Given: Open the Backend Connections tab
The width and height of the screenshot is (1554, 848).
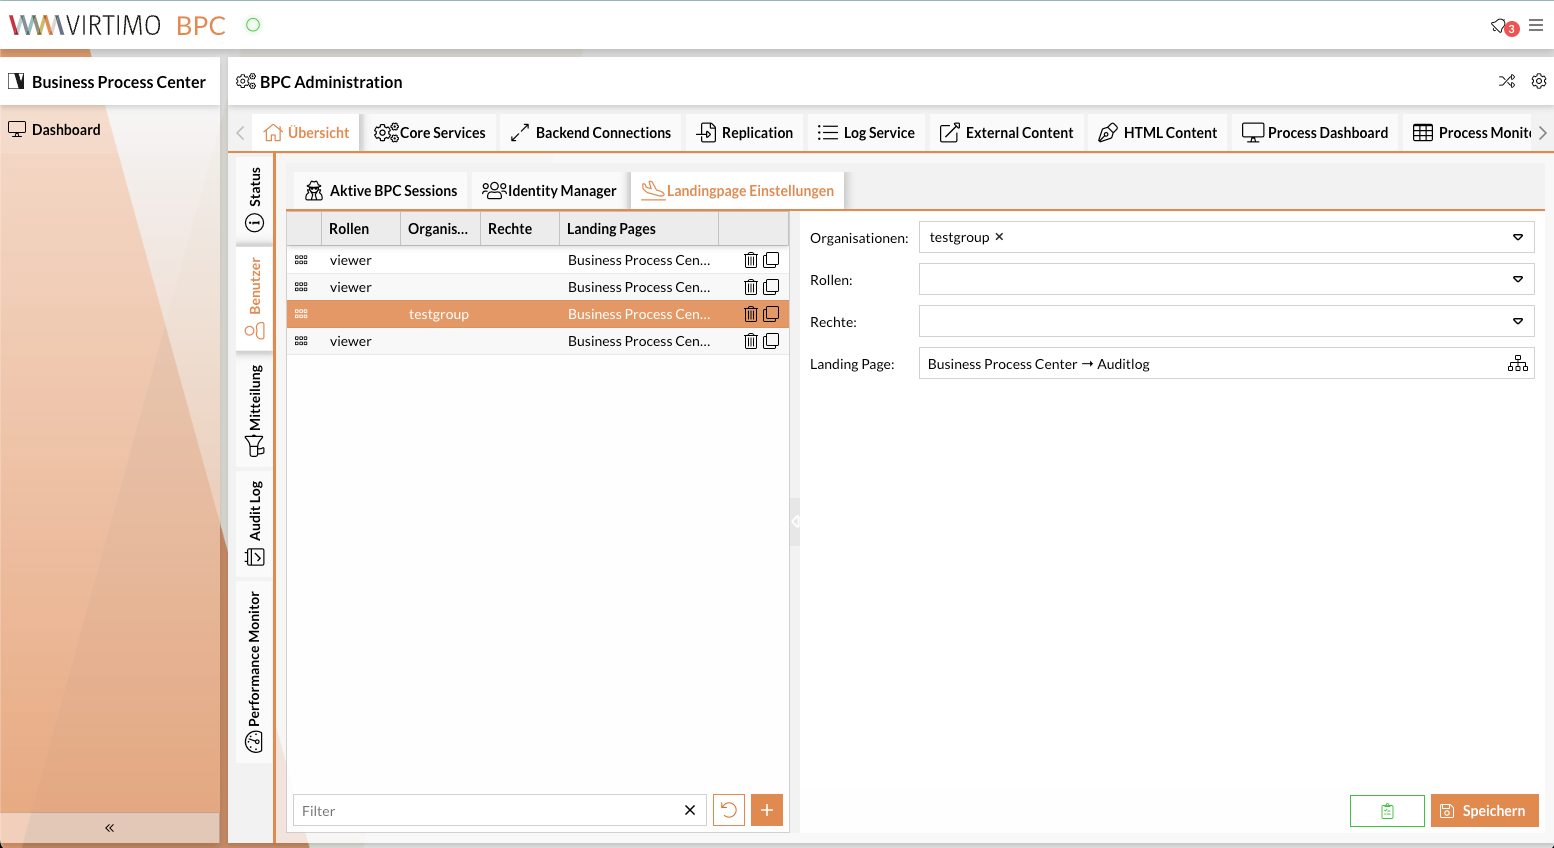Looking at the screenshot, I should (x=591, y=133).
